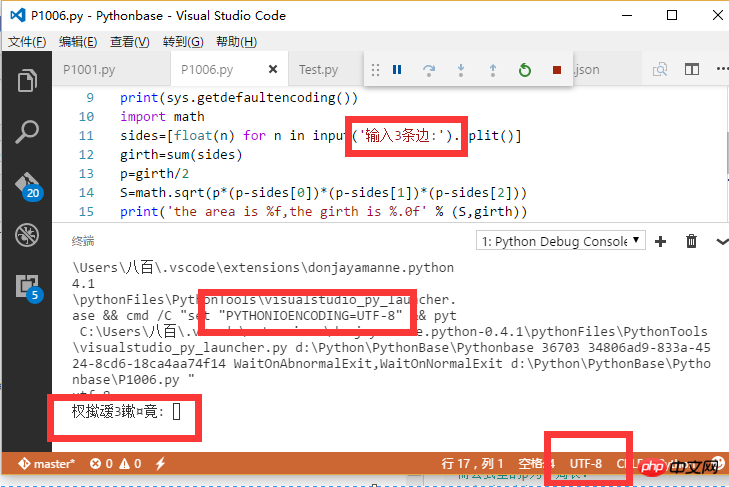The image size is (729, 487).
Task: Open errors and warnings count in status bar
Action: pyautogui.click(x=116, y=464)
